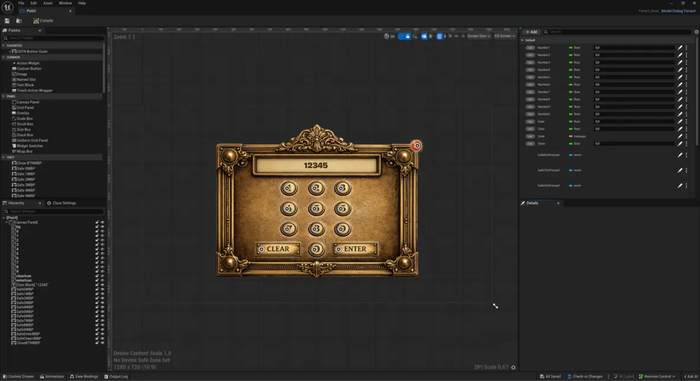Viewport: 700px width, 381px height.
Task: Switch to the Class Settings tab
Action: point(62,203)
